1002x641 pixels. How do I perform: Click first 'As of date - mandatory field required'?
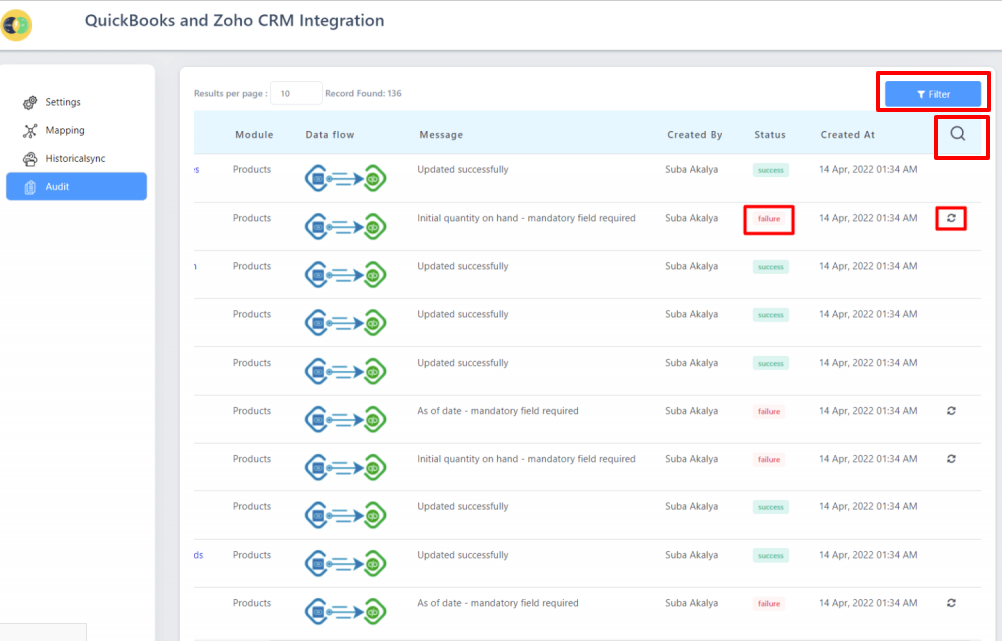[x=498, y=411]
